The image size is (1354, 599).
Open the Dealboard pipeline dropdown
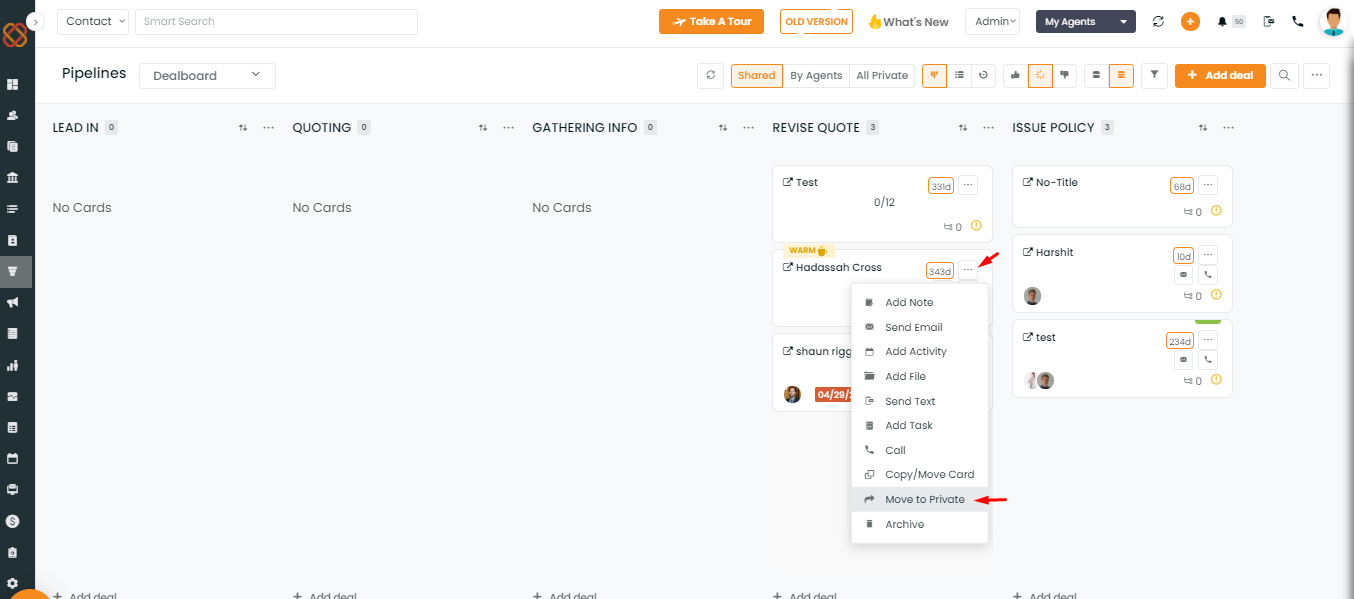click(207, 75)
